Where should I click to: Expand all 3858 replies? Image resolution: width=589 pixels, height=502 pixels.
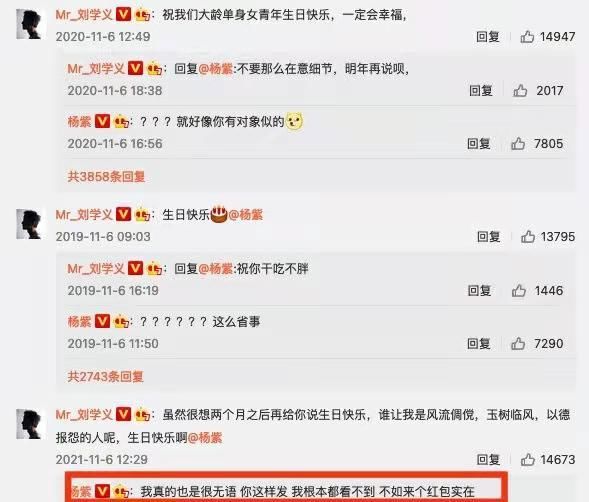tap(106, 176)
